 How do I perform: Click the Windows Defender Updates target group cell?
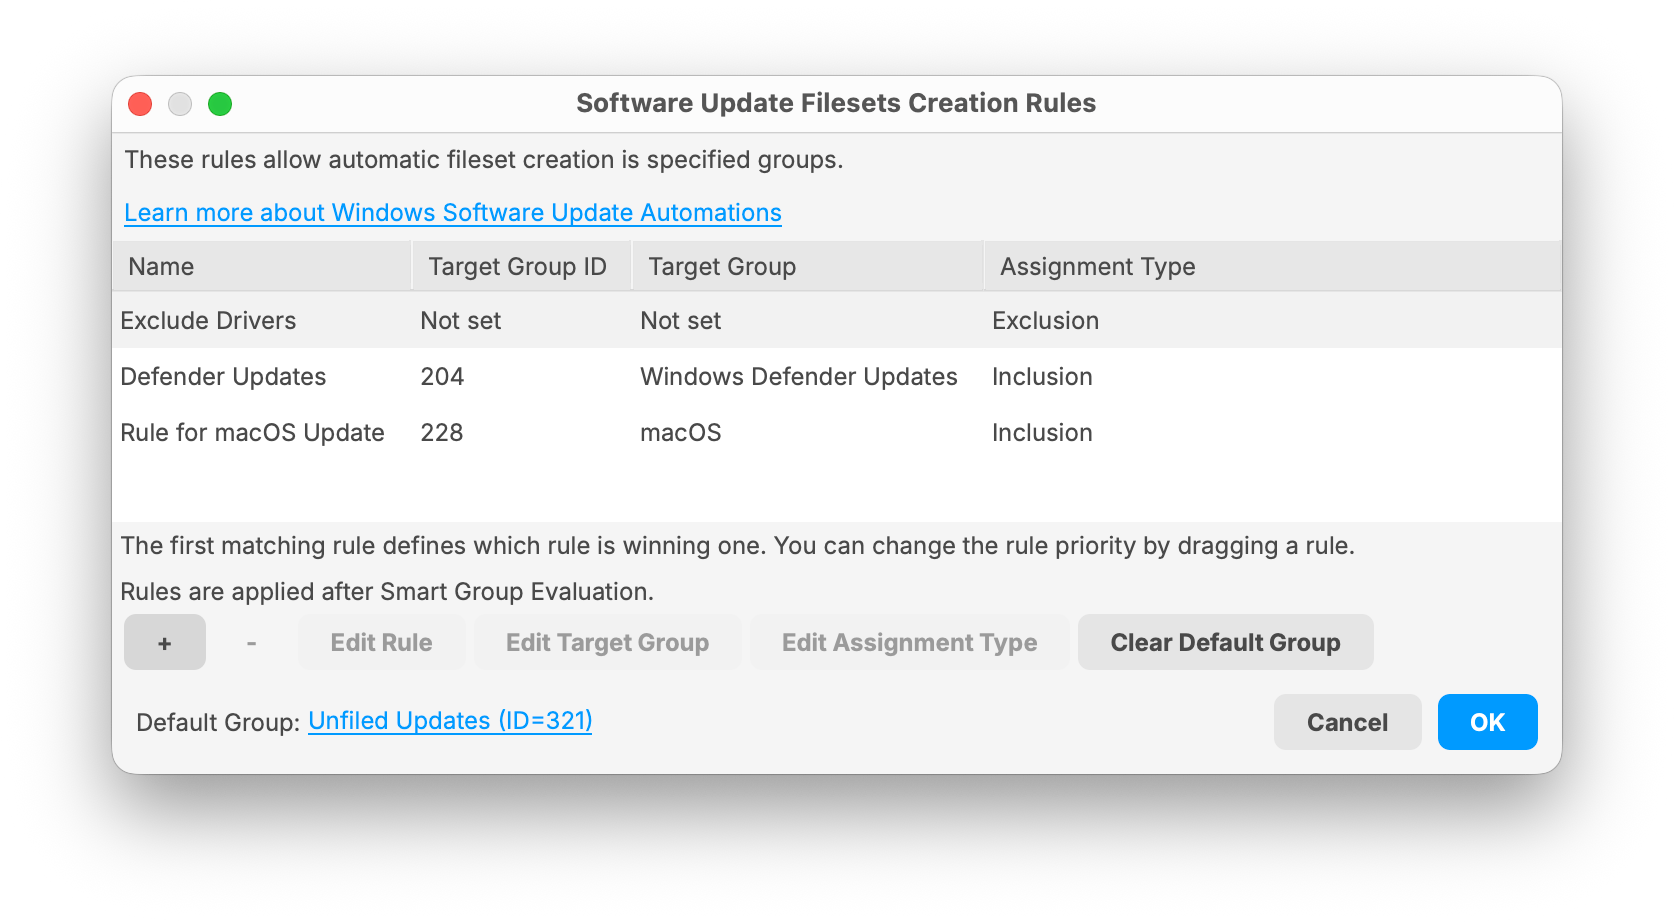799,376
